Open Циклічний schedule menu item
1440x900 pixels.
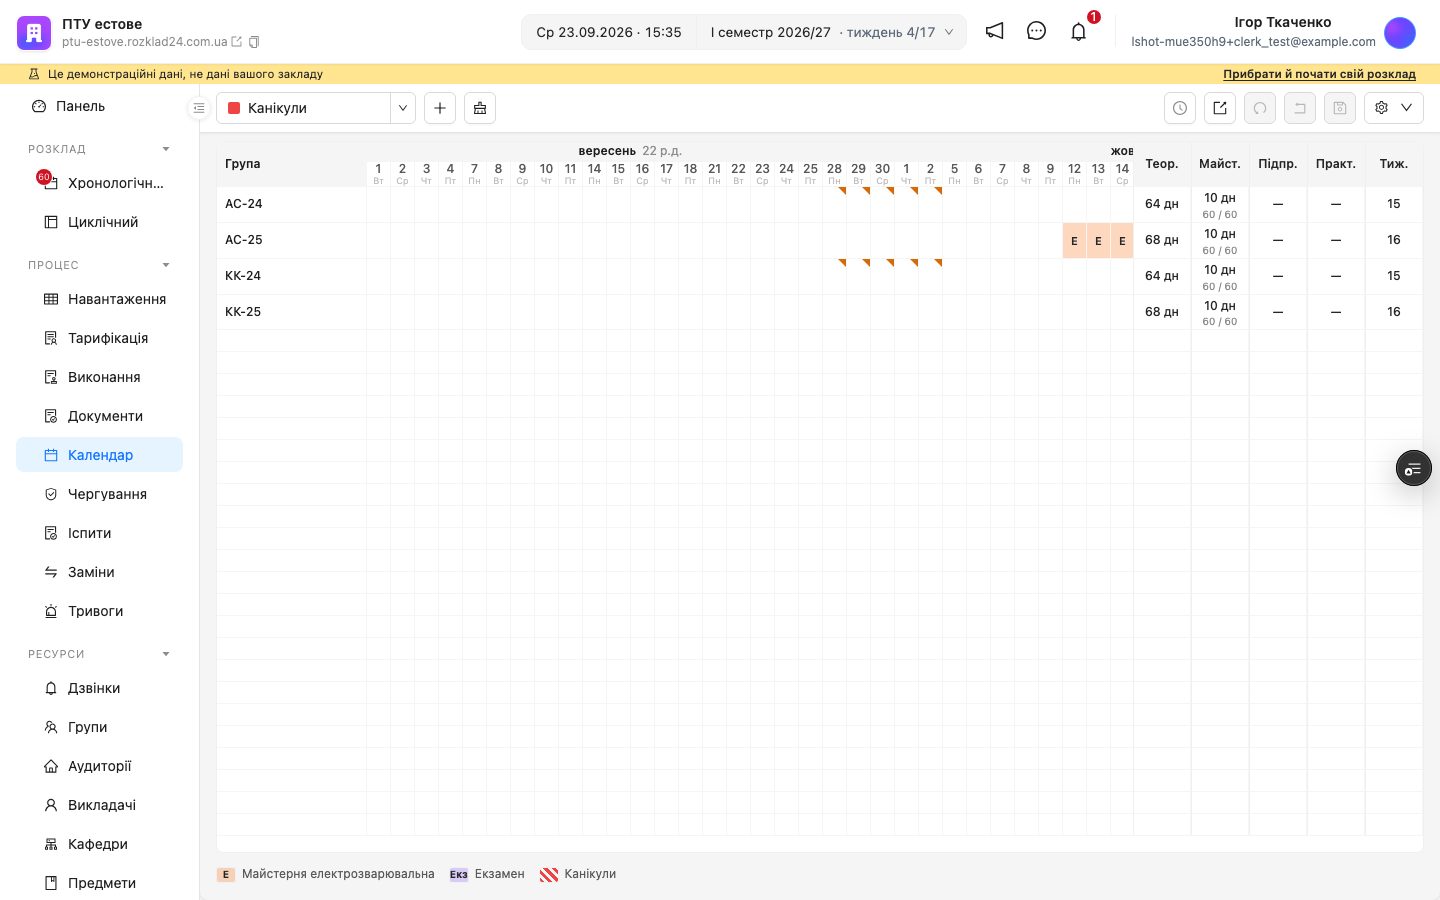pyautogui.click(x=100, y=222)
